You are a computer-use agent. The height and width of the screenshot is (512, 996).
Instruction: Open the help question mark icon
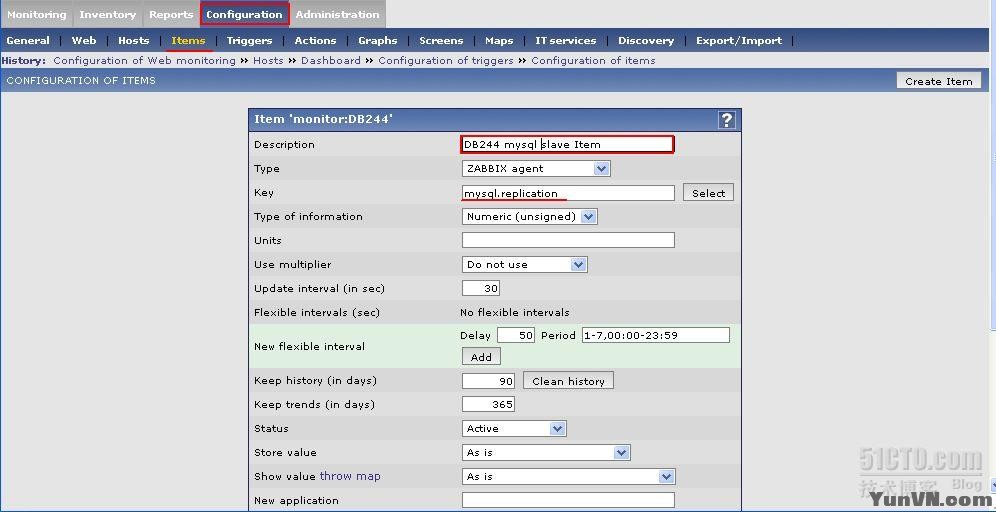click(727, 119)
